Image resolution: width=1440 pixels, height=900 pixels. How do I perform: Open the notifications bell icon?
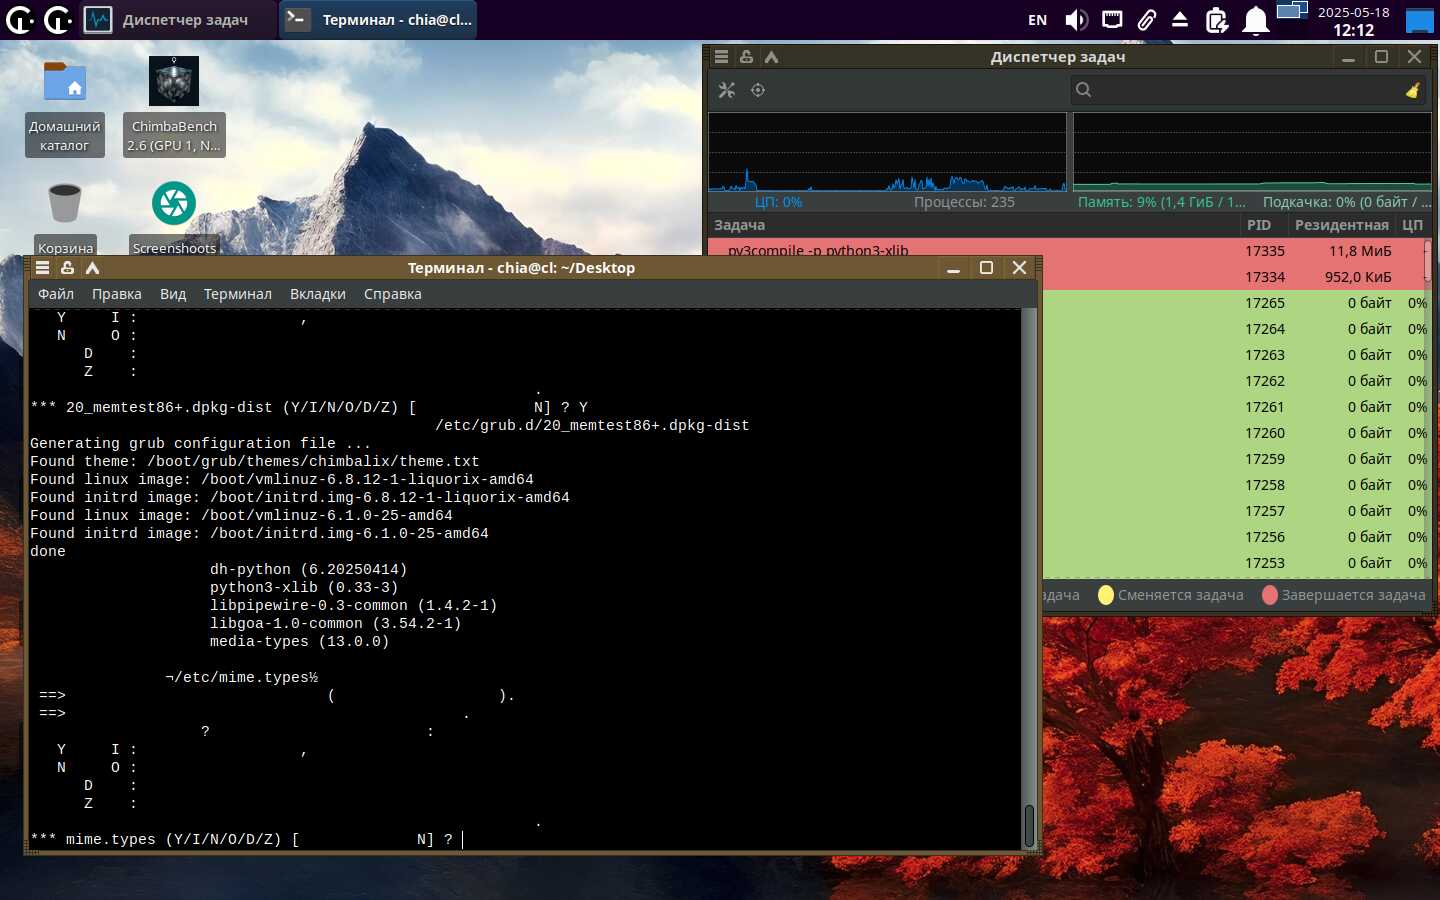coord(1256,20)
